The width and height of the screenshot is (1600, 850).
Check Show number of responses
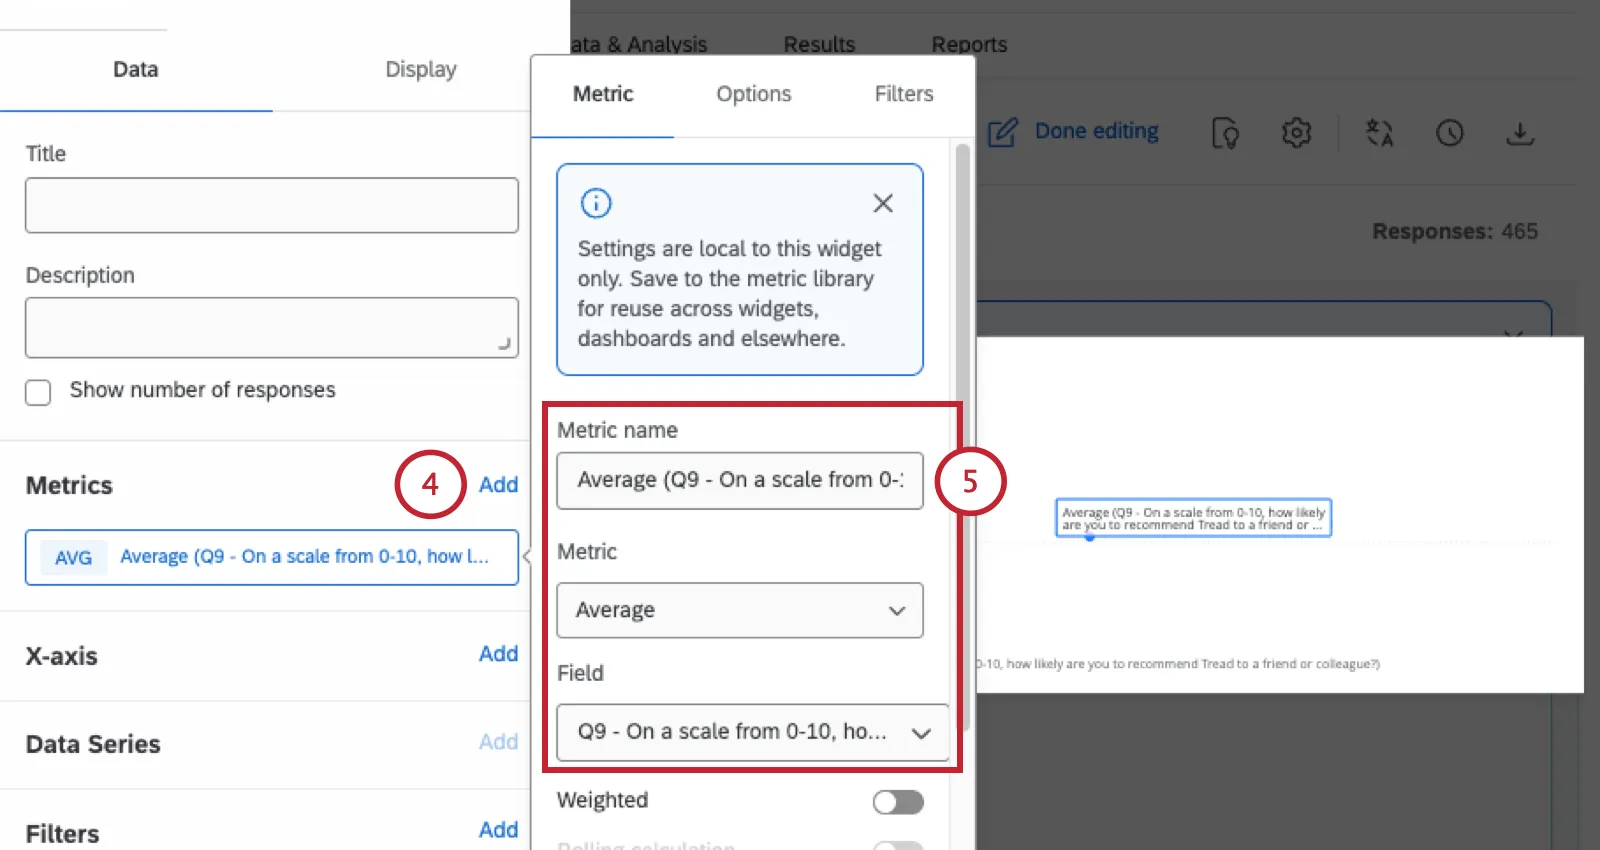(38, 392)
